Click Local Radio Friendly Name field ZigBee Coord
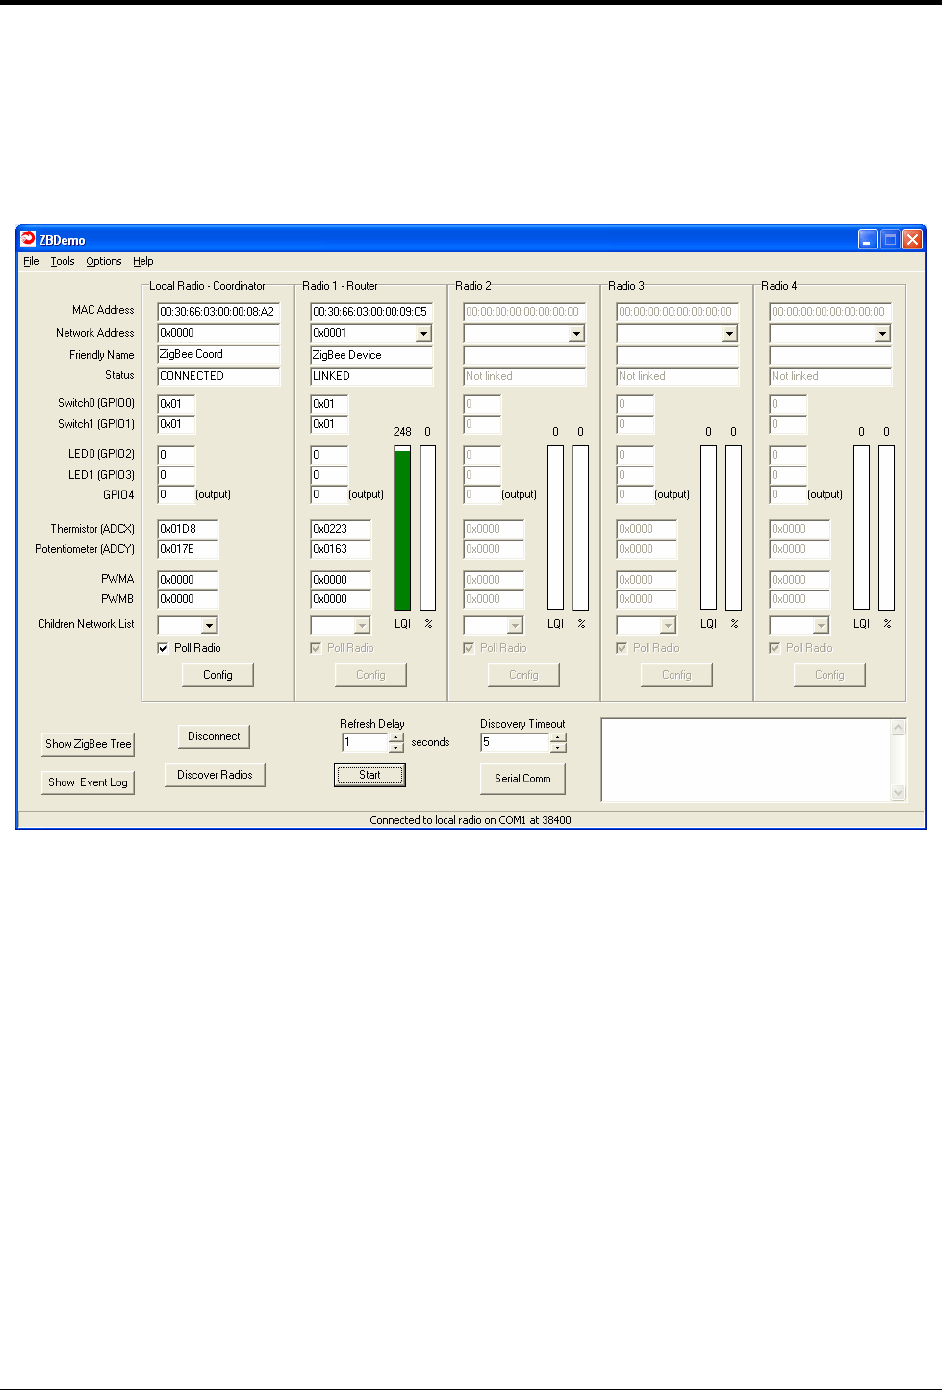The height and width of the screenshot is (1390, 942). click(x=219, y=355)
